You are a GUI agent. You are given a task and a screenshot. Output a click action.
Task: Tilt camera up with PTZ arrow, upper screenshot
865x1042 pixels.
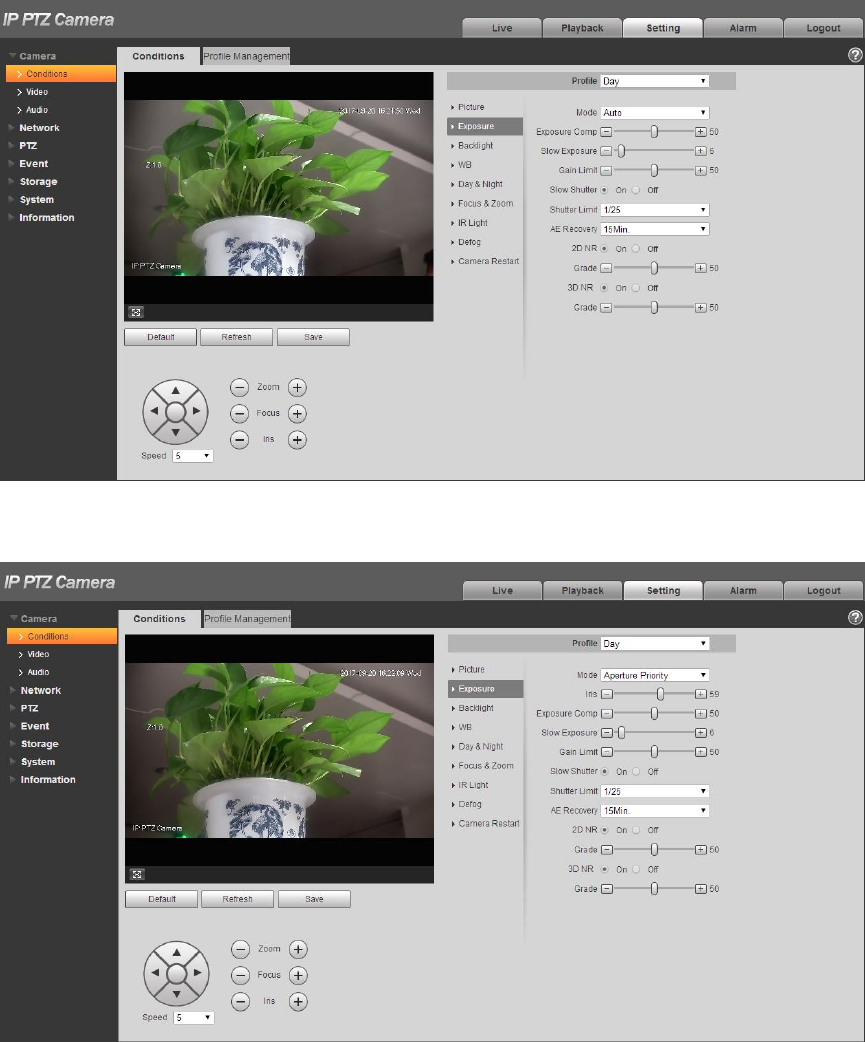(175, 390)
